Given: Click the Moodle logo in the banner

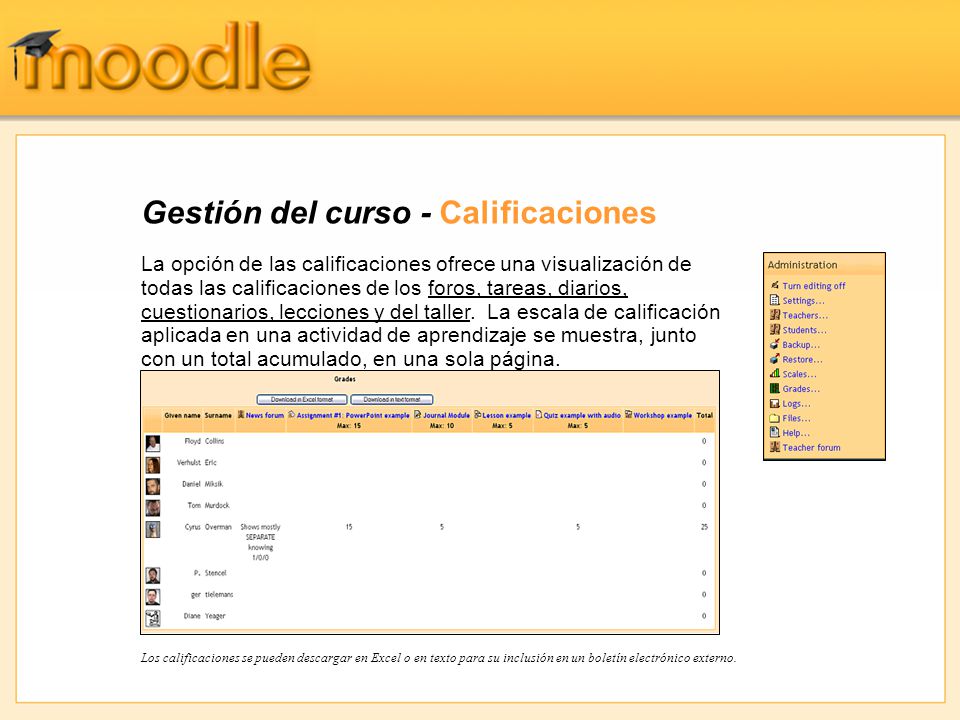Looking at the screenshot, I should 159,57.
